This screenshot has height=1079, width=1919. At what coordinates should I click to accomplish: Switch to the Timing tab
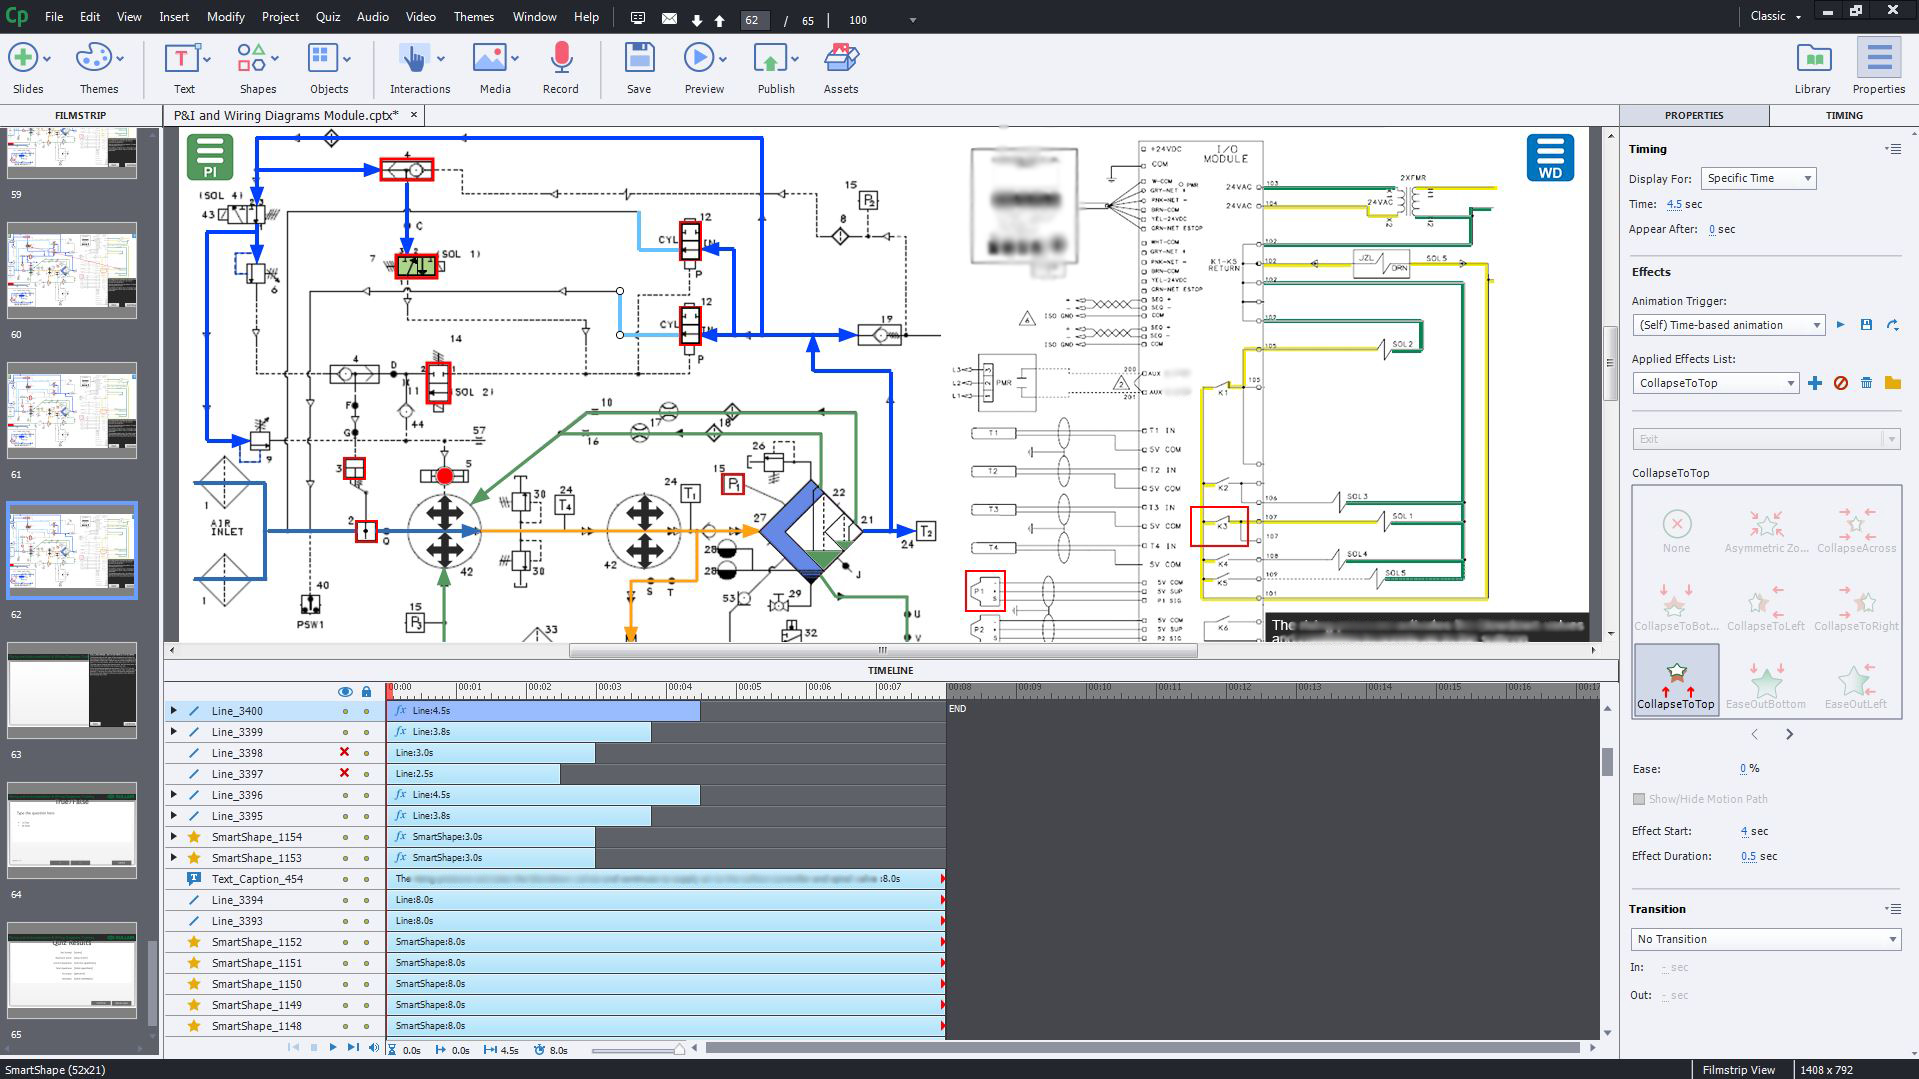point(1843,115)
